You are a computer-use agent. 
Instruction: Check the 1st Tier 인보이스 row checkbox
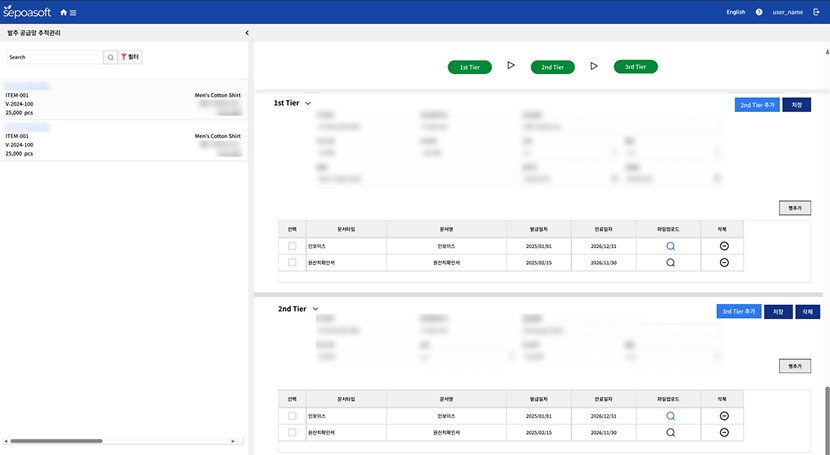292,245
